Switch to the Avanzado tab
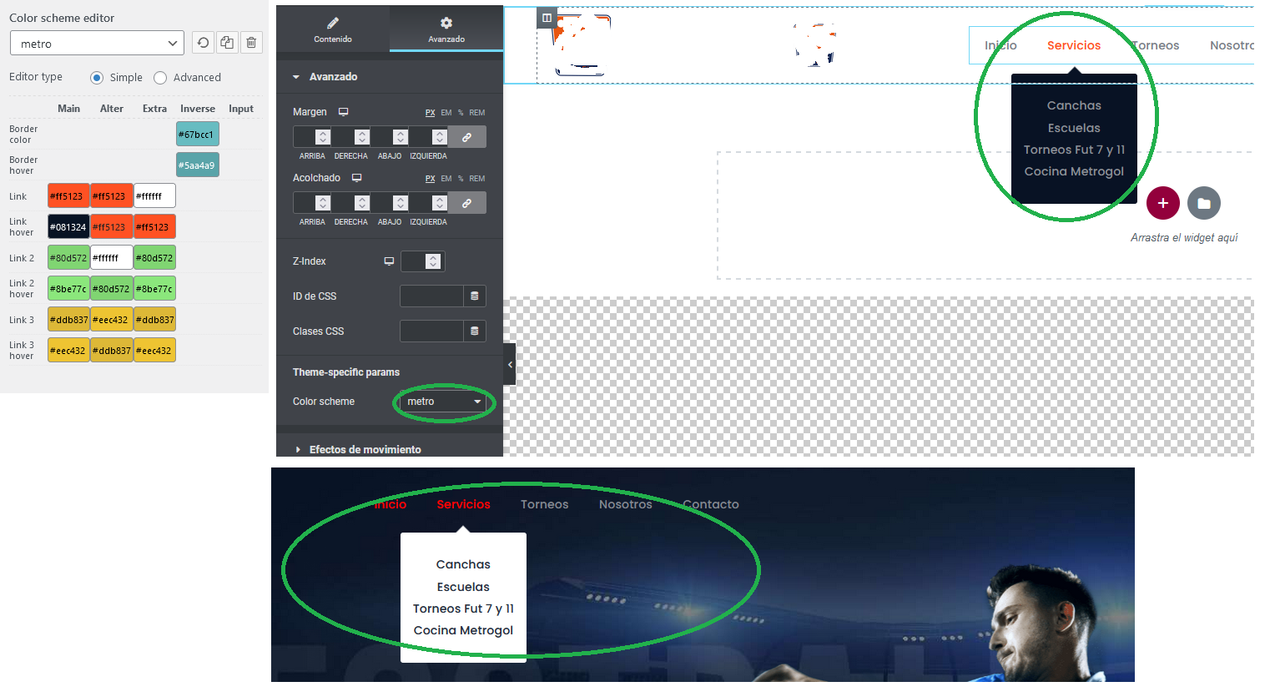This screenshot has height=693, width=1280. [446, 30]
